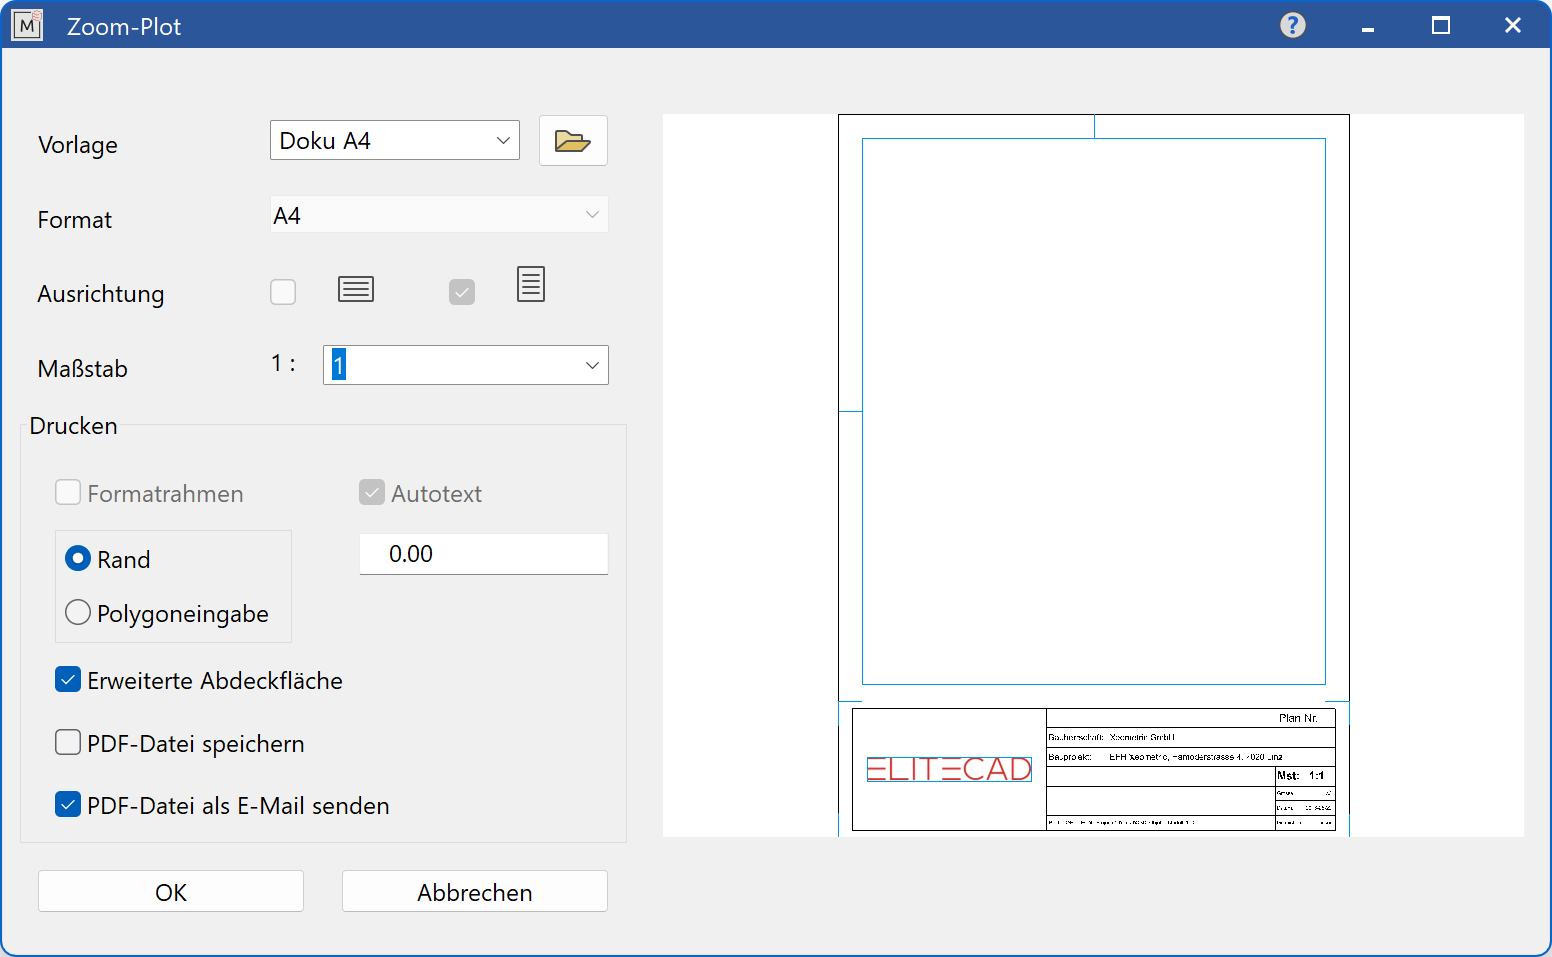Click the portrait orientation page icon
The width and height of the screenshot is (1552, 957).
(x=530, y=285)
